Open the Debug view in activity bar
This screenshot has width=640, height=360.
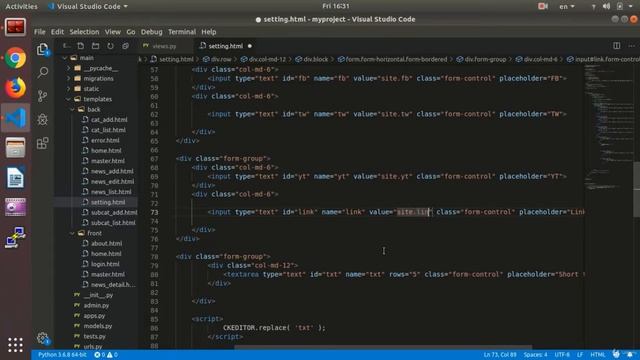tap(42, 119)
